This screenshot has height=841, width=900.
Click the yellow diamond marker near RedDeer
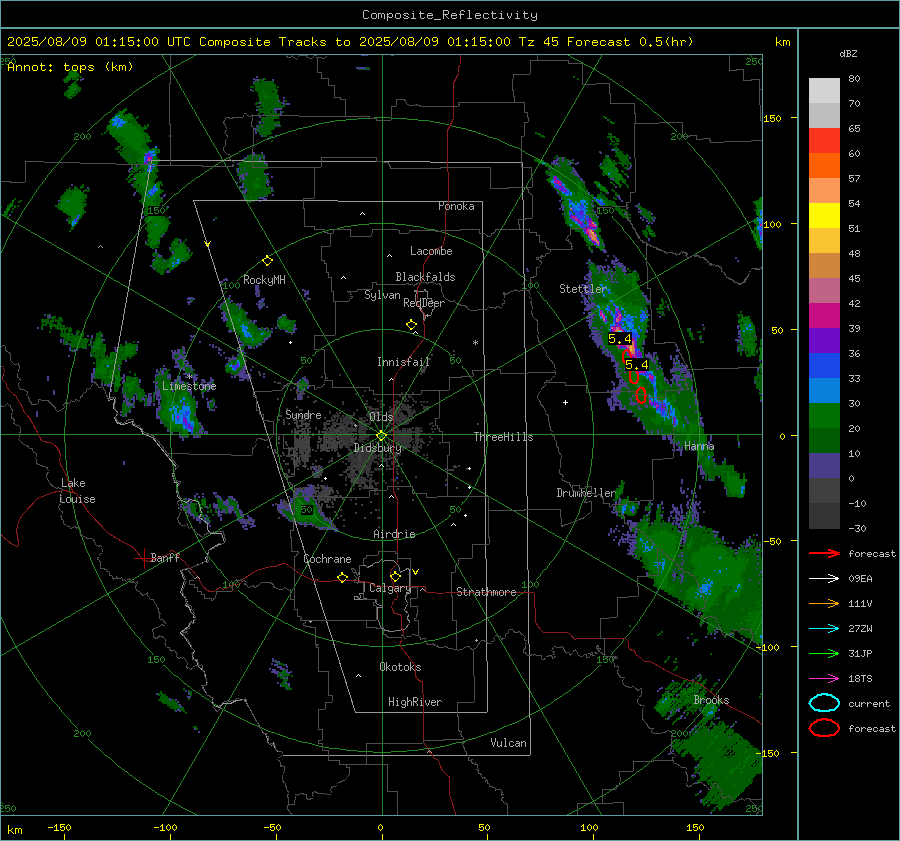tap(411, 325)
